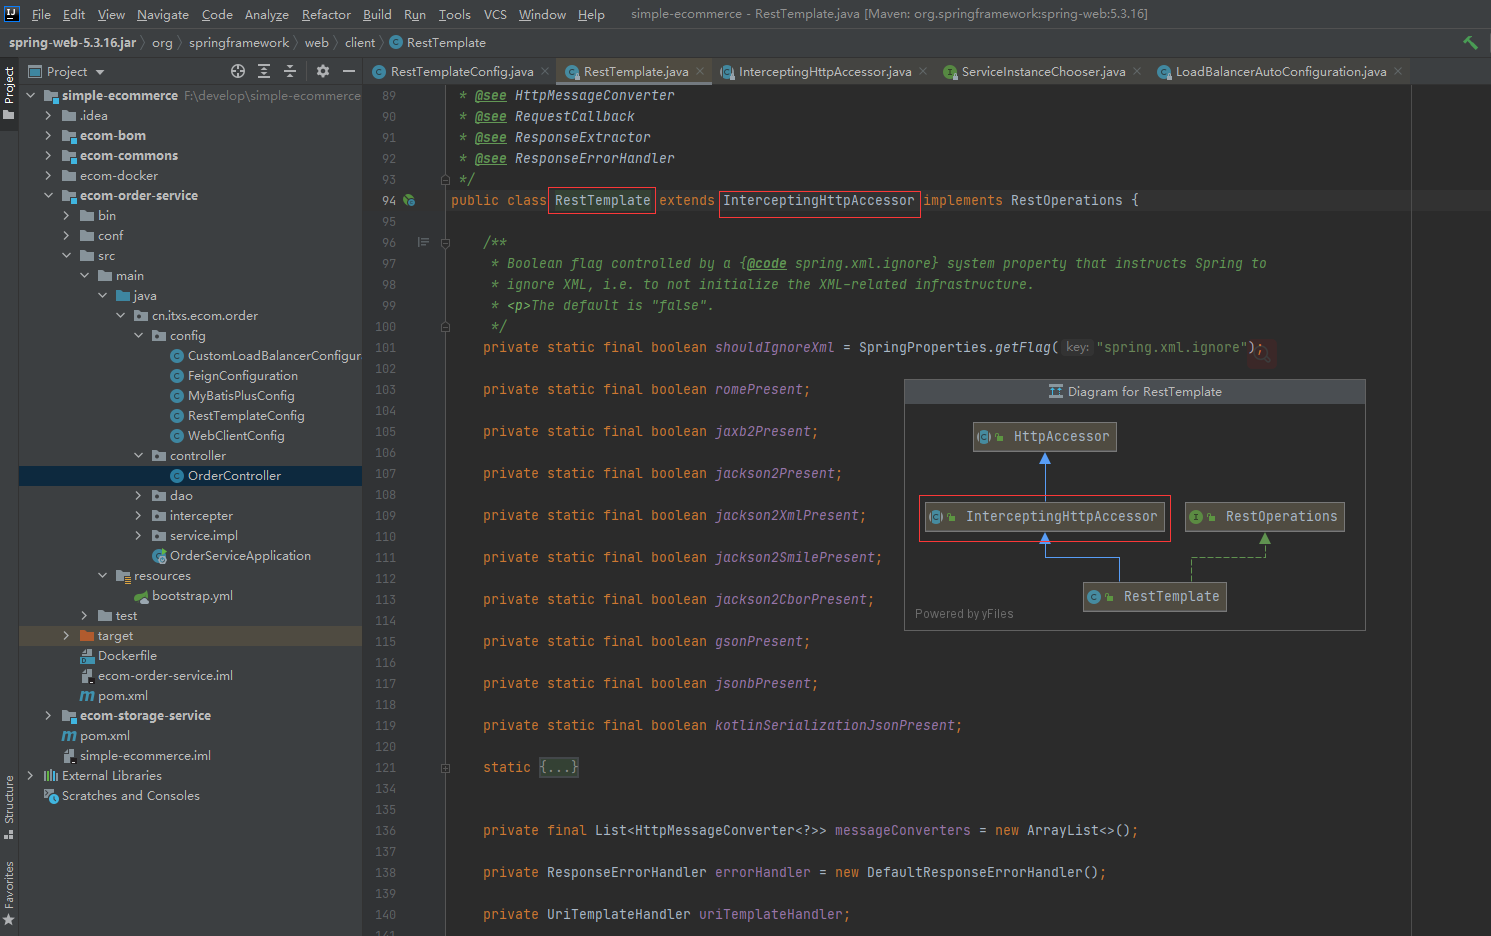Click the locate target icon in Project panel

click(x=238, y=71)
